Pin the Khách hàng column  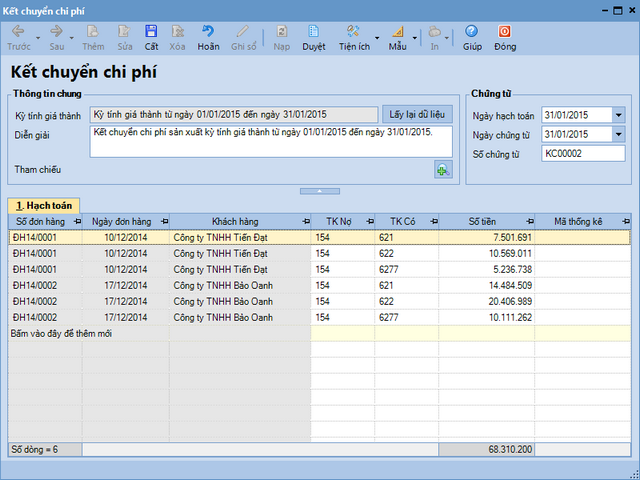[x=306, y=221]
